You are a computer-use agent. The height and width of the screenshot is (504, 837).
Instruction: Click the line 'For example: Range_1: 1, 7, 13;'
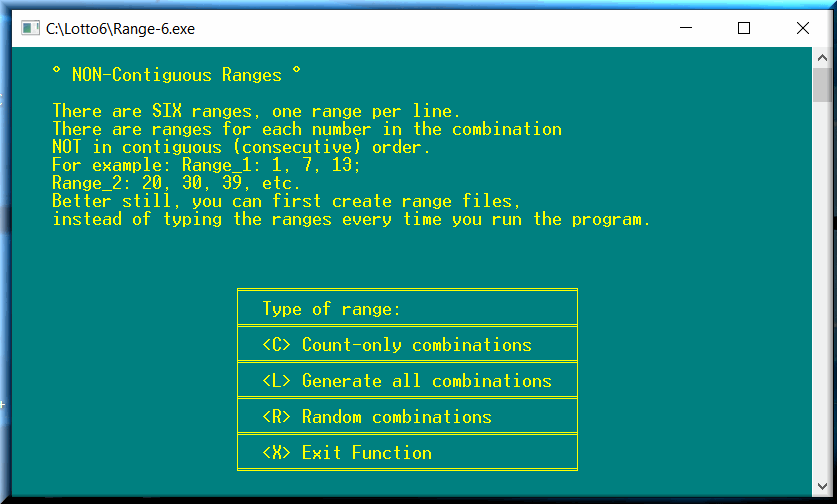tap(206, 164)
